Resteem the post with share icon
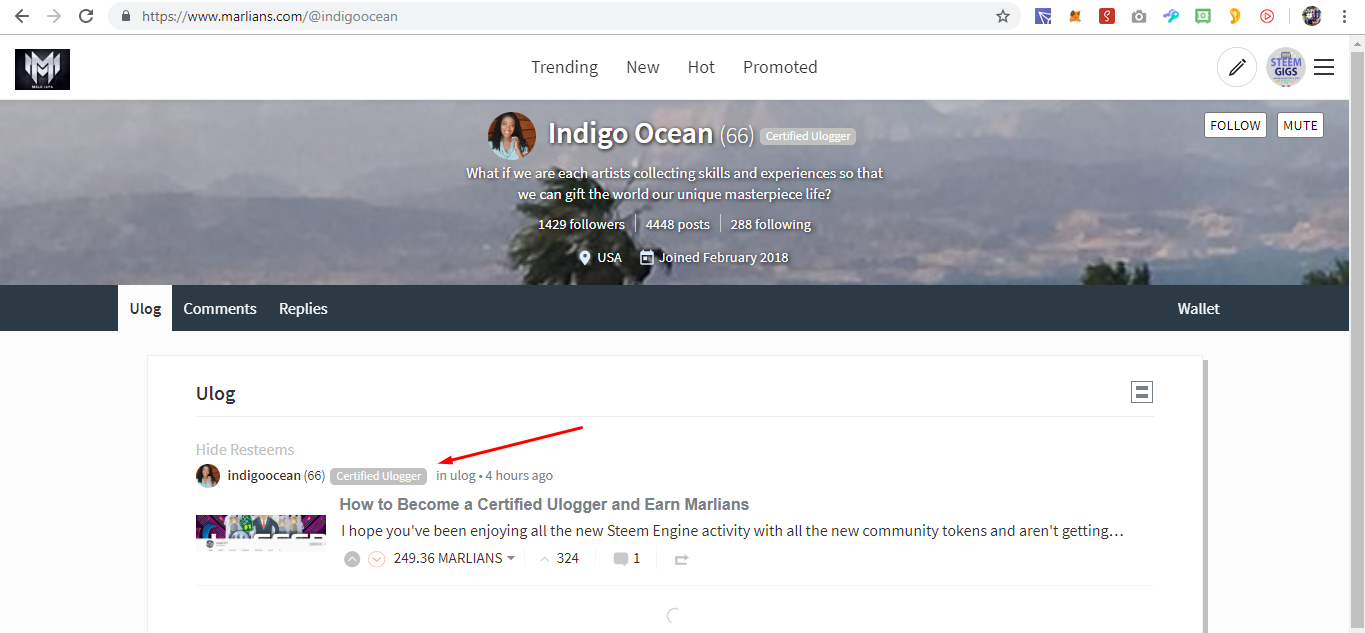This screenshot has width=1365, height=633. (682, 559)
